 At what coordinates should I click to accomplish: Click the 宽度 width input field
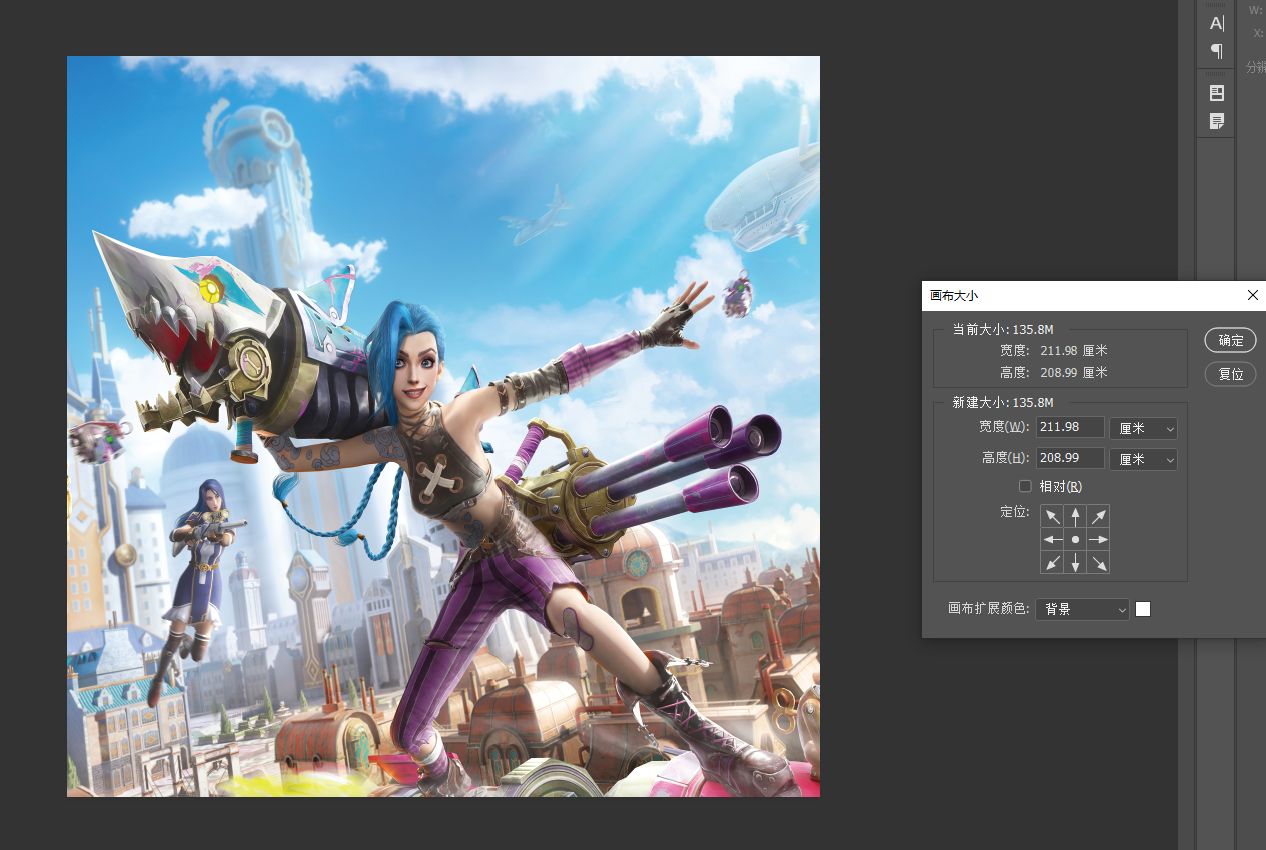pos(1070,428)
